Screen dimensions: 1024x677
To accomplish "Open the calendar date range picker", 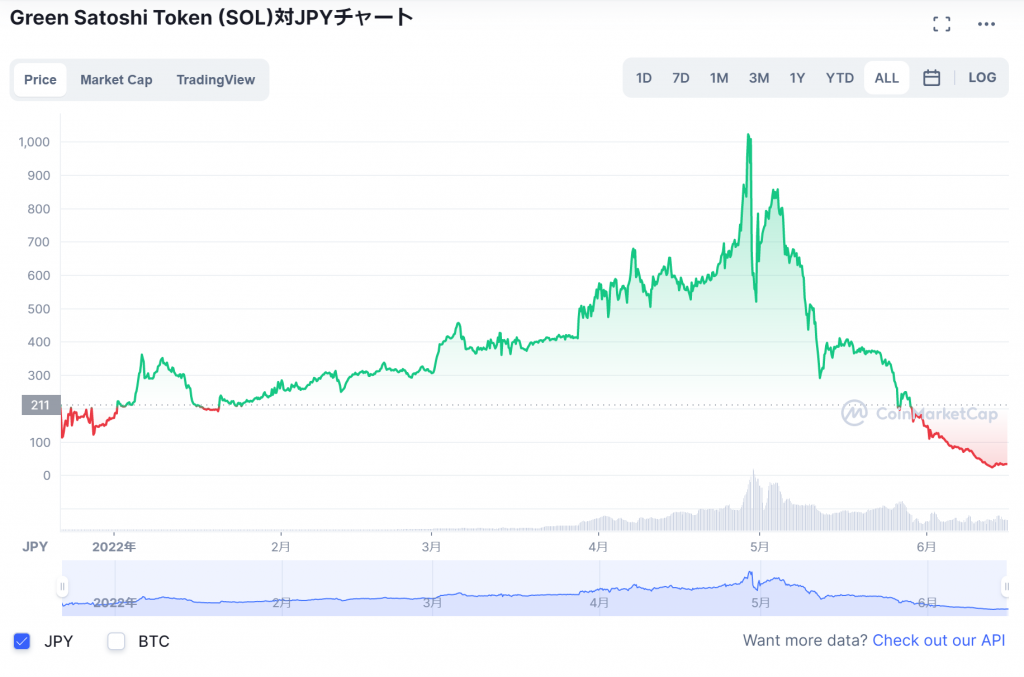I will click(x=931, y=78).
